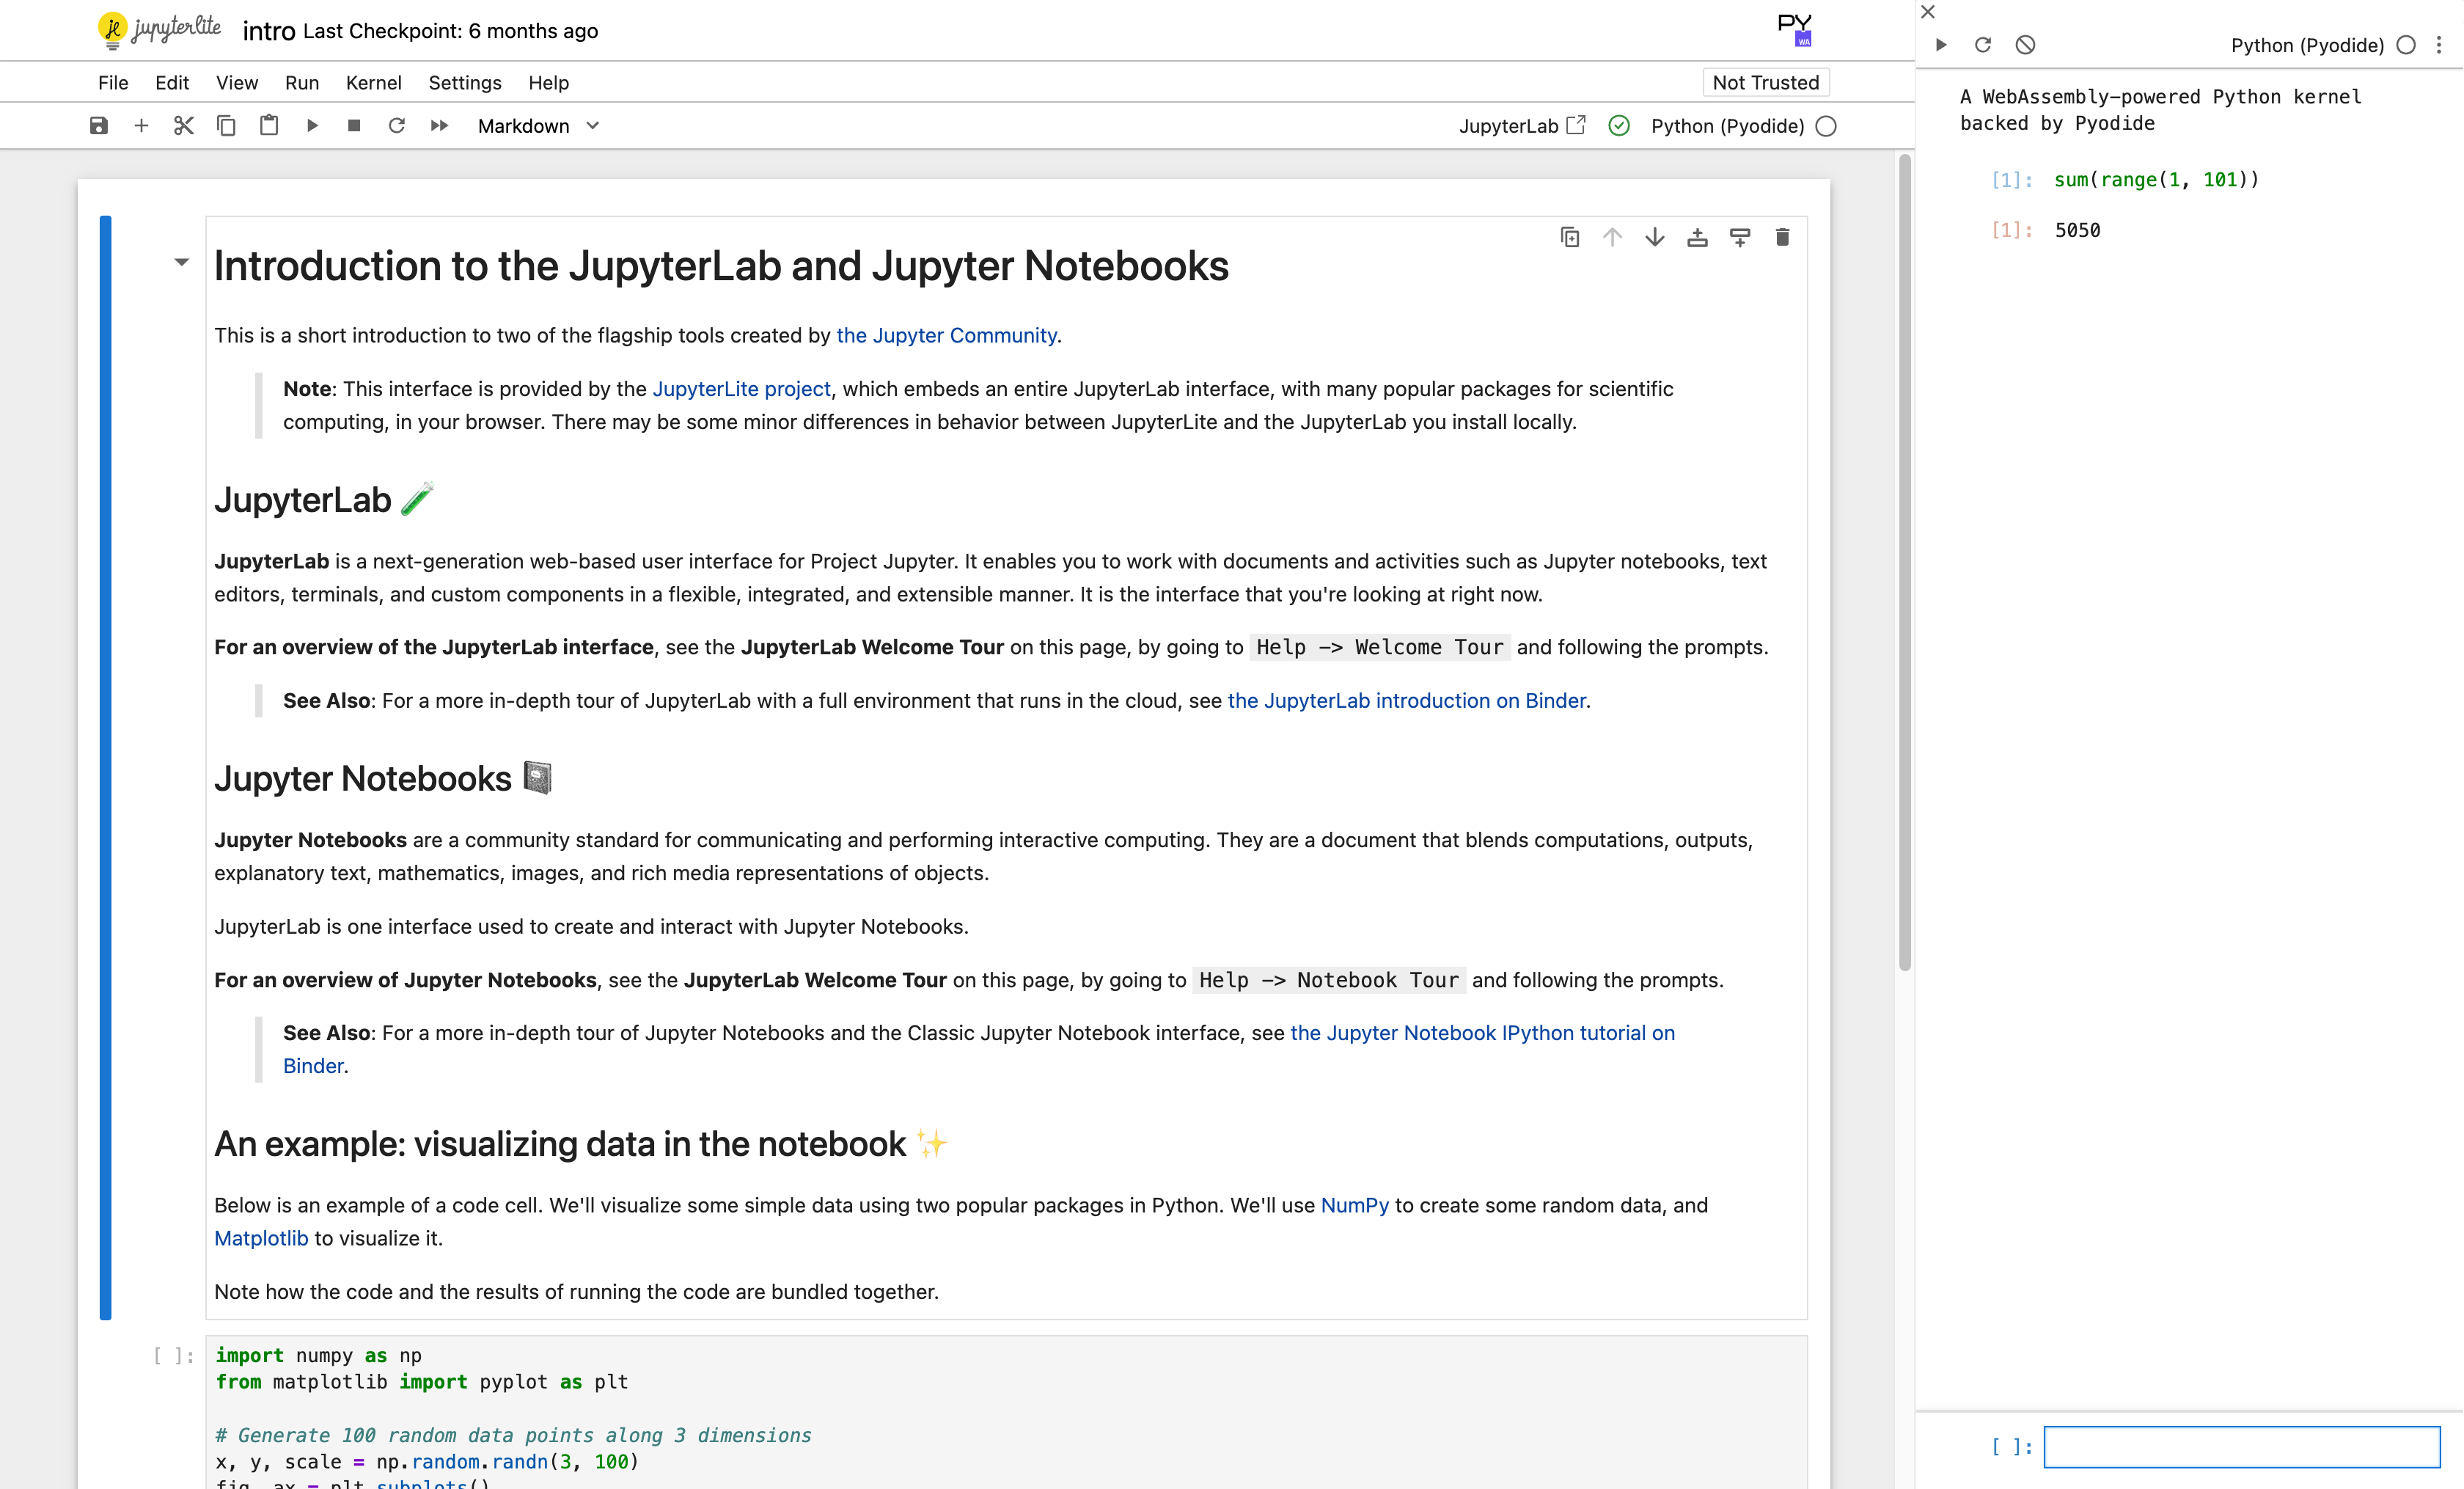The width and height of the screenshot is (2464, 1489).
Task: Open the Settings menu
Action: click(x=465, y=83)
